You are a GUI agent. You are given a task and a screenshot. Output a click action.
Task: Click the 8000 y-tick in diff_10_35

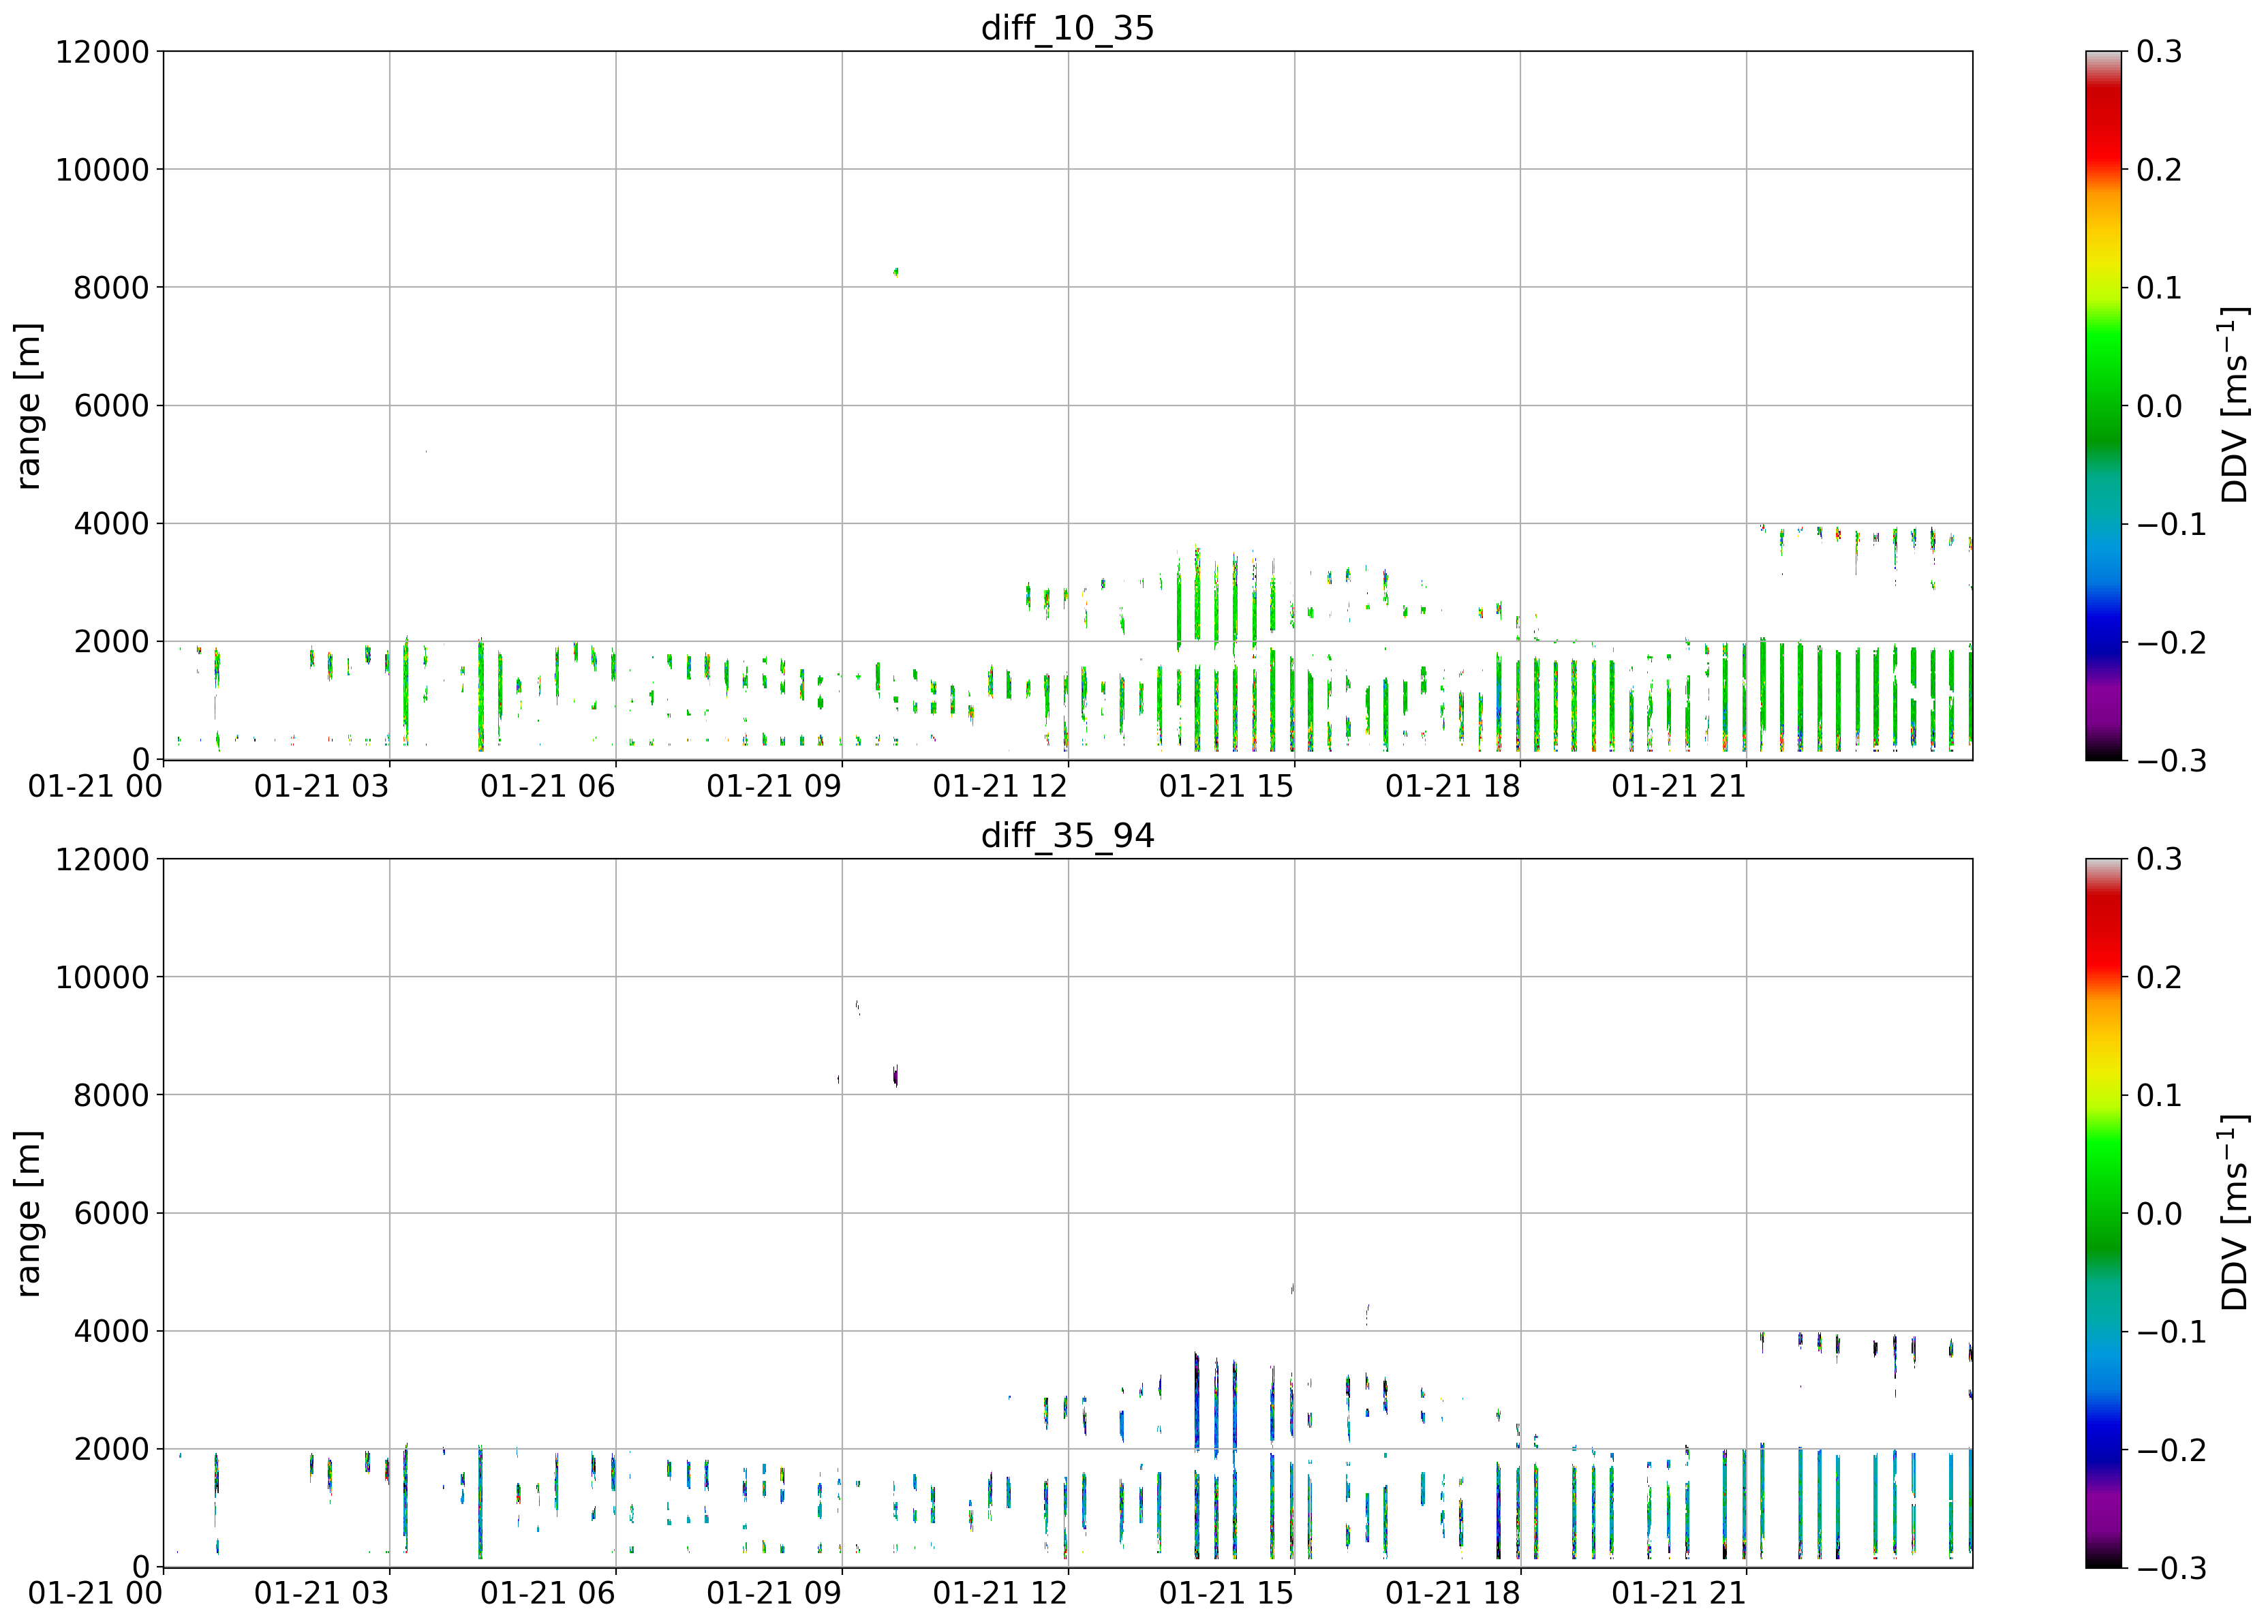[x=112, y=288]
